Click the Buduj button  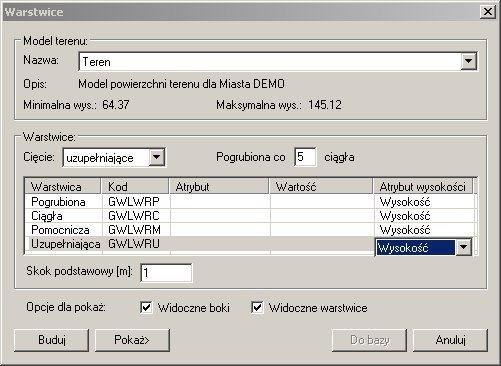[51, 340]
